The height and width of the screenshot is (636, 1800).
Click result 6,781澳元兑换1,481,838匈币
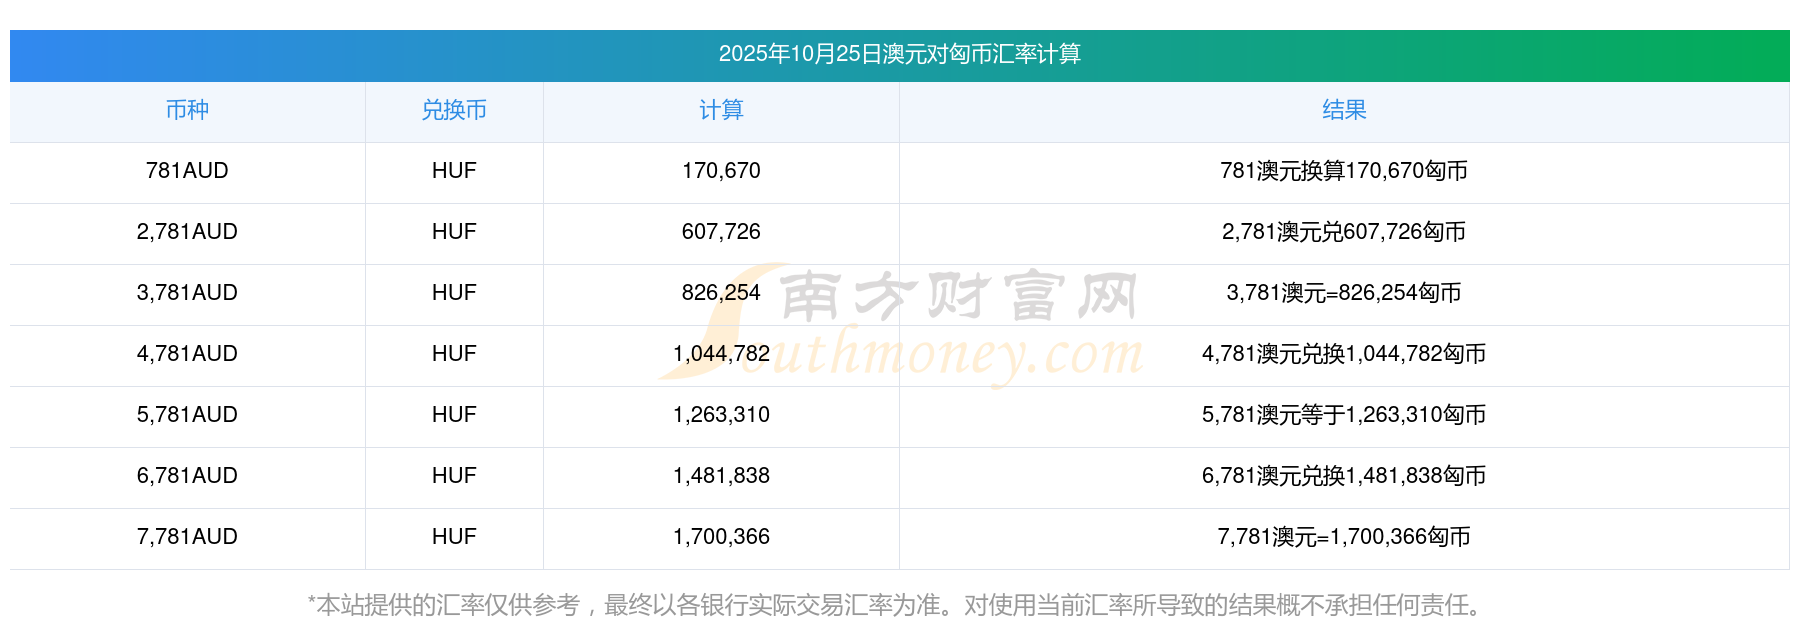tap(1343, 476)
